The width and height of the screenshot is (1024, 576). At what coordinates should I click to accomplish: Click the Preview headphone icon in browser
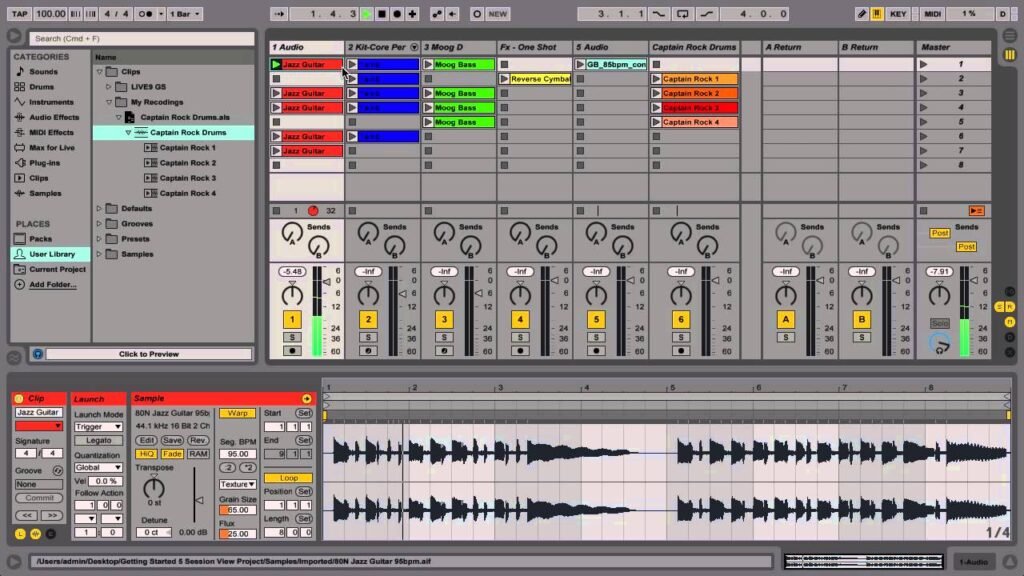click(x=38, y=354)
